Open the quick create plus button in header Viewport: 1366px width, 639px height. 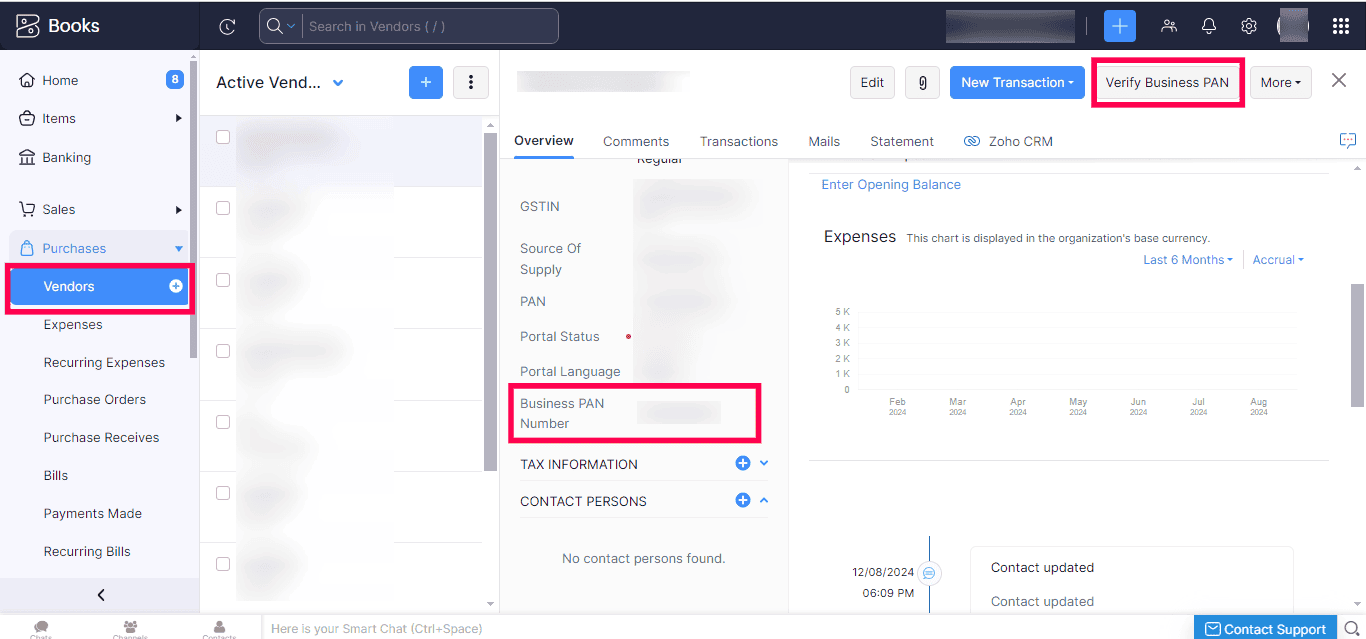pyautogui.click(x=1119, y=27)
